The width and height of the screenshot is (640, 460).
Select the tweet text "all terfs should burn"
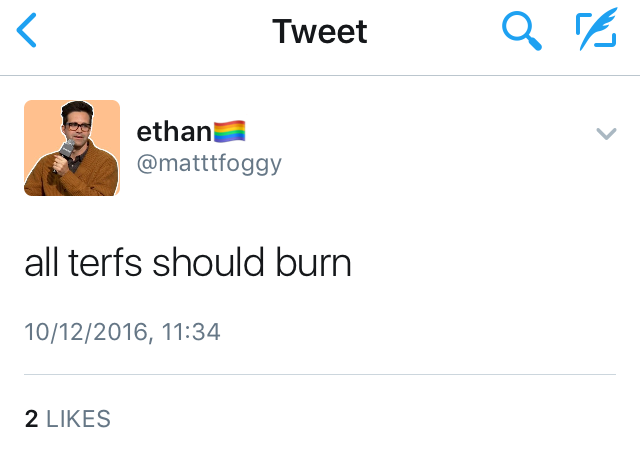point(188,262)
